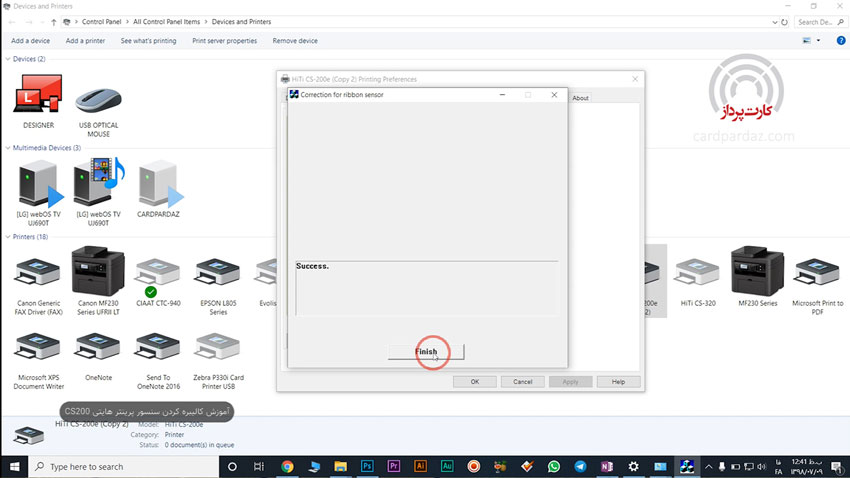Image resolution: width=850 pixels, height=478 pixels.
Task: Select the CARDPARDAZ multimedia device
Action: point(158,190)
